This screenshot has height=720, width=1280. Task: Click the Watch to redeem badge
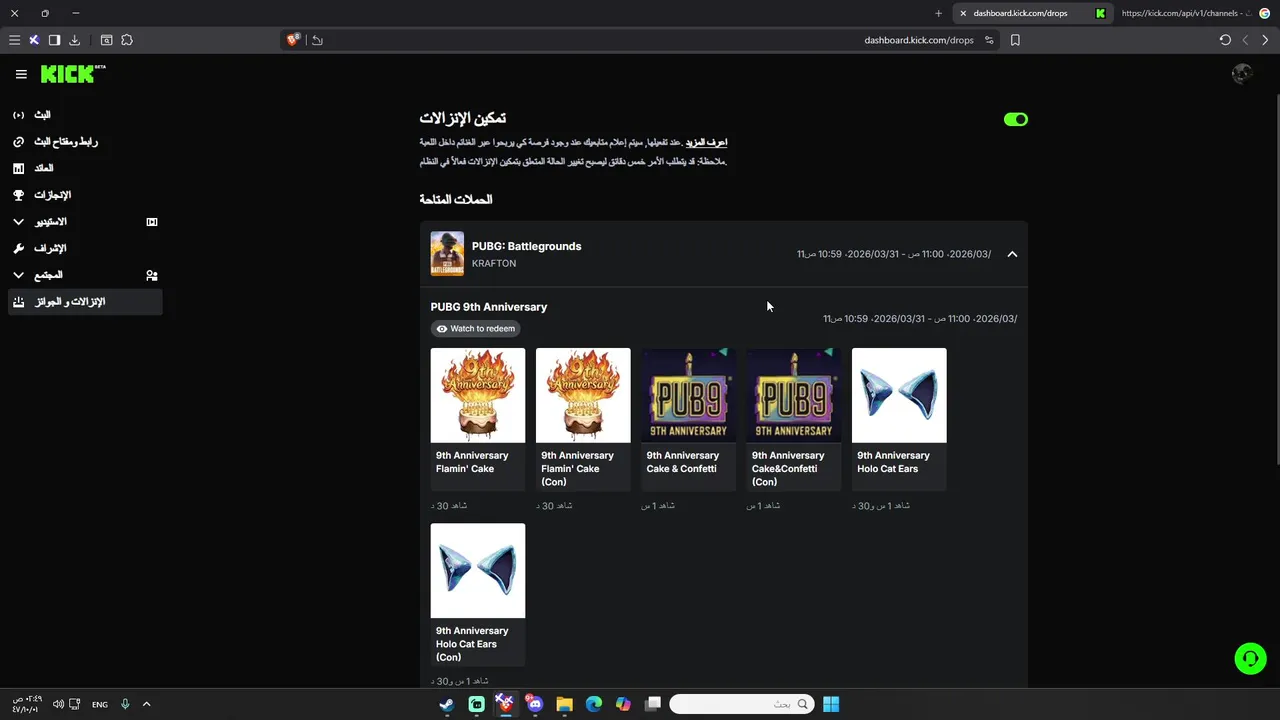pyautogui.click(x=476, y=328)
